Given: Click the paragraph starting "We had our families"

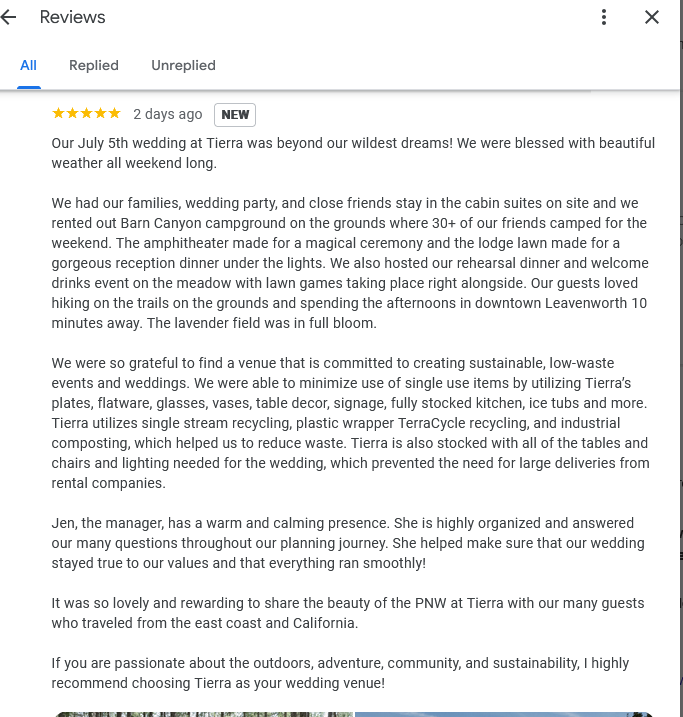Looking at the screenshot, I should click(350, 263).
